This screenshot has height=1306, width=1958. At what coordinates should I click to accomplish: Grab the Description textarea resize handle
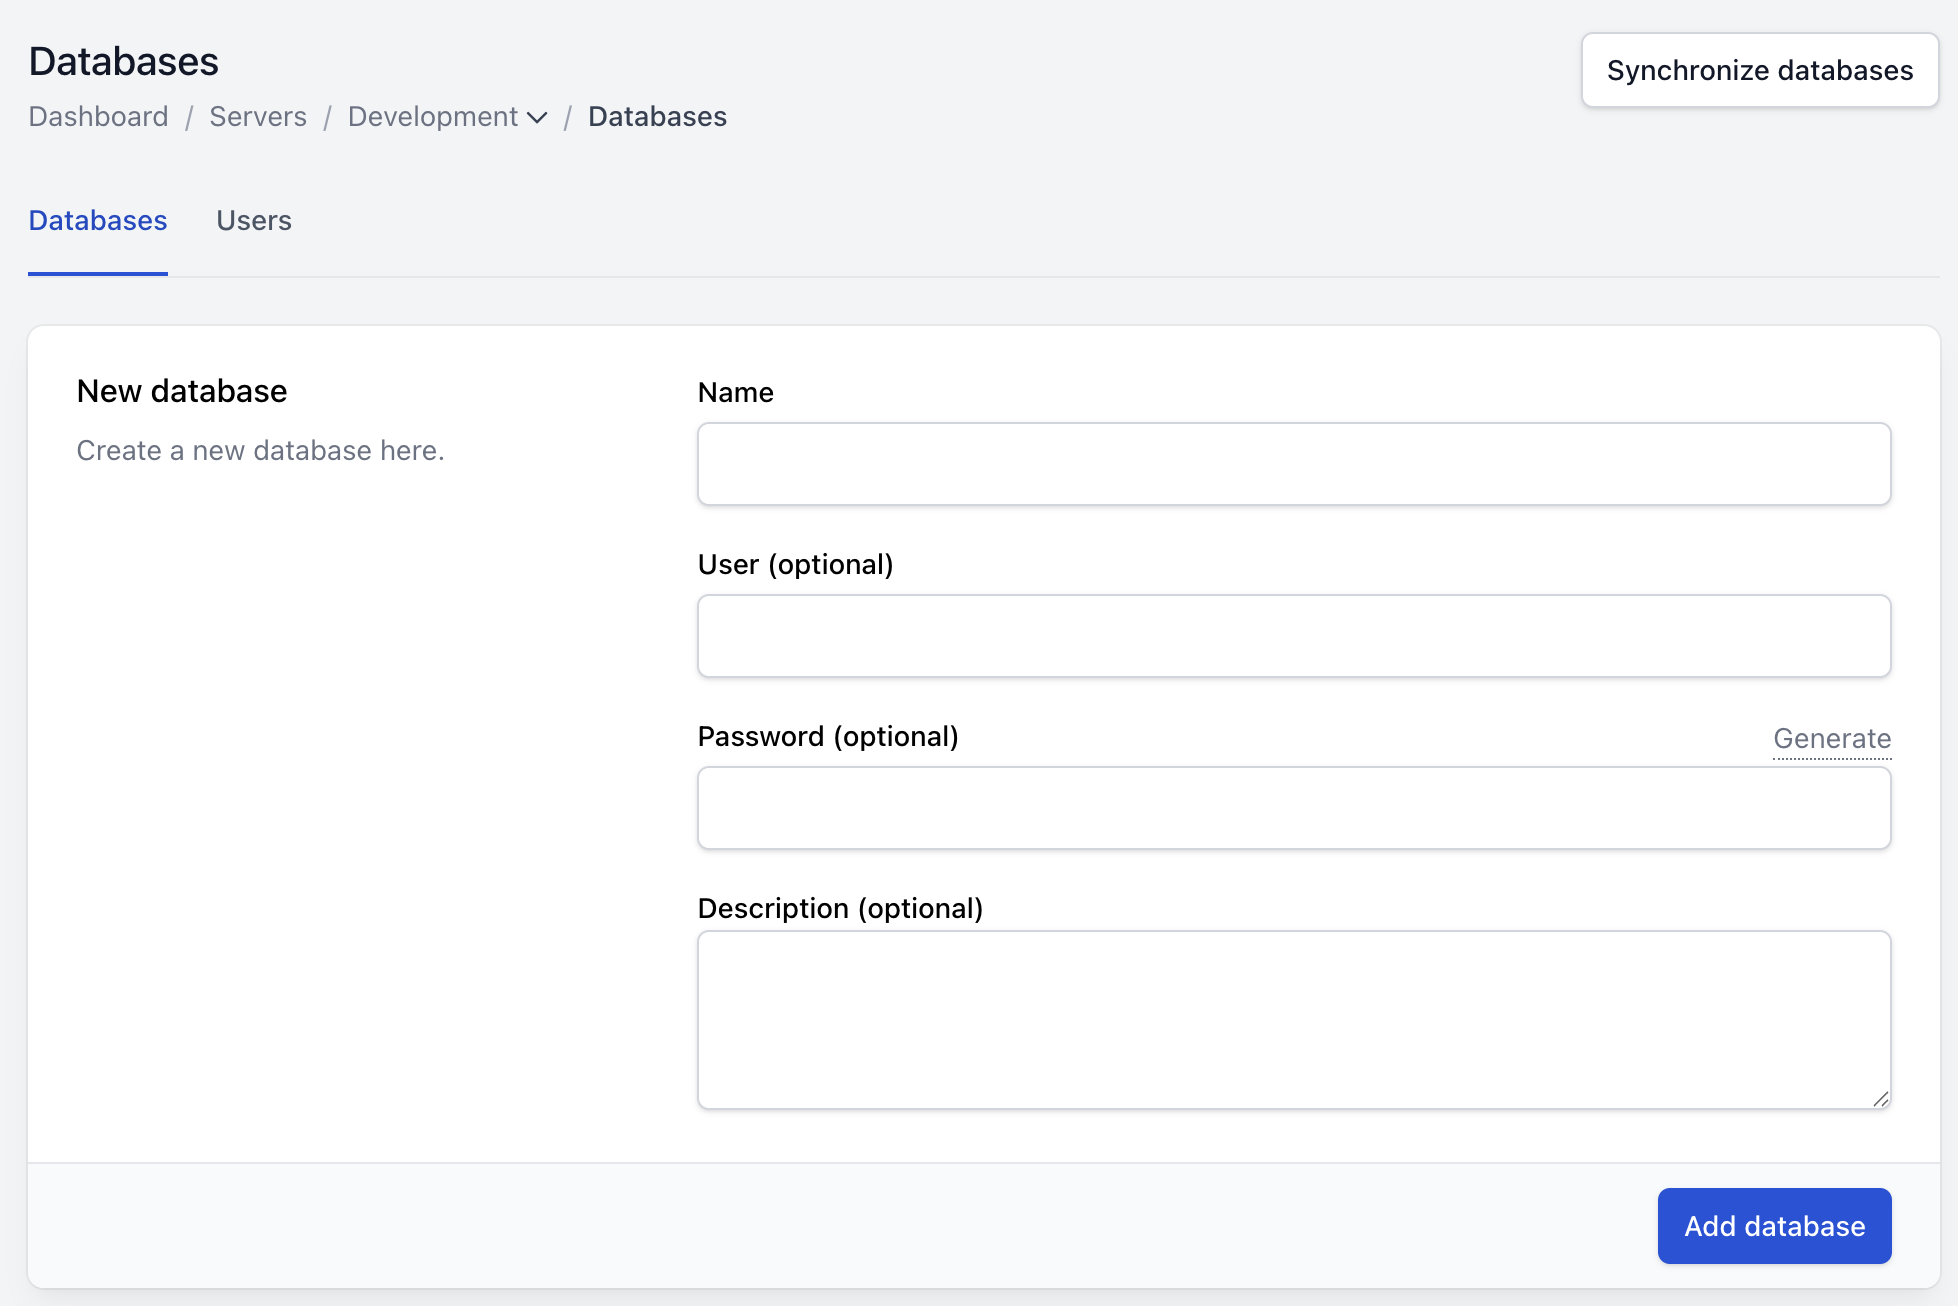coord(1880,1099)
